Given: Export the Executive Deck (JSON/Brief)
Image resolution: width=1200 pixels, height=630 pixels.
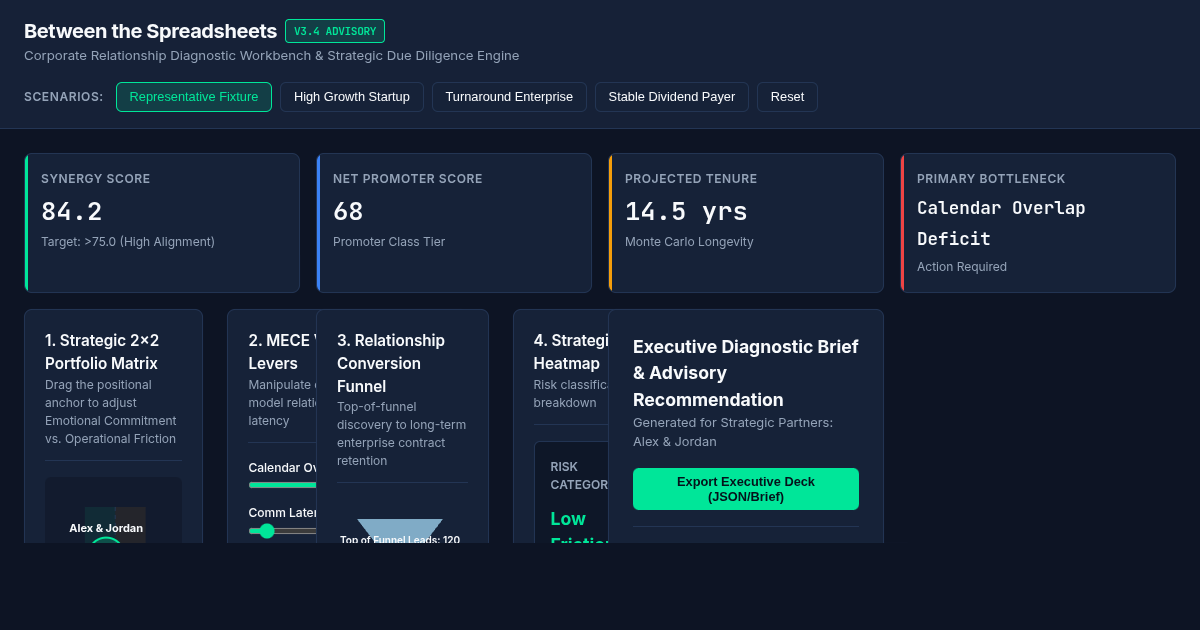Looking at the screenshot, I should point(746,489).
